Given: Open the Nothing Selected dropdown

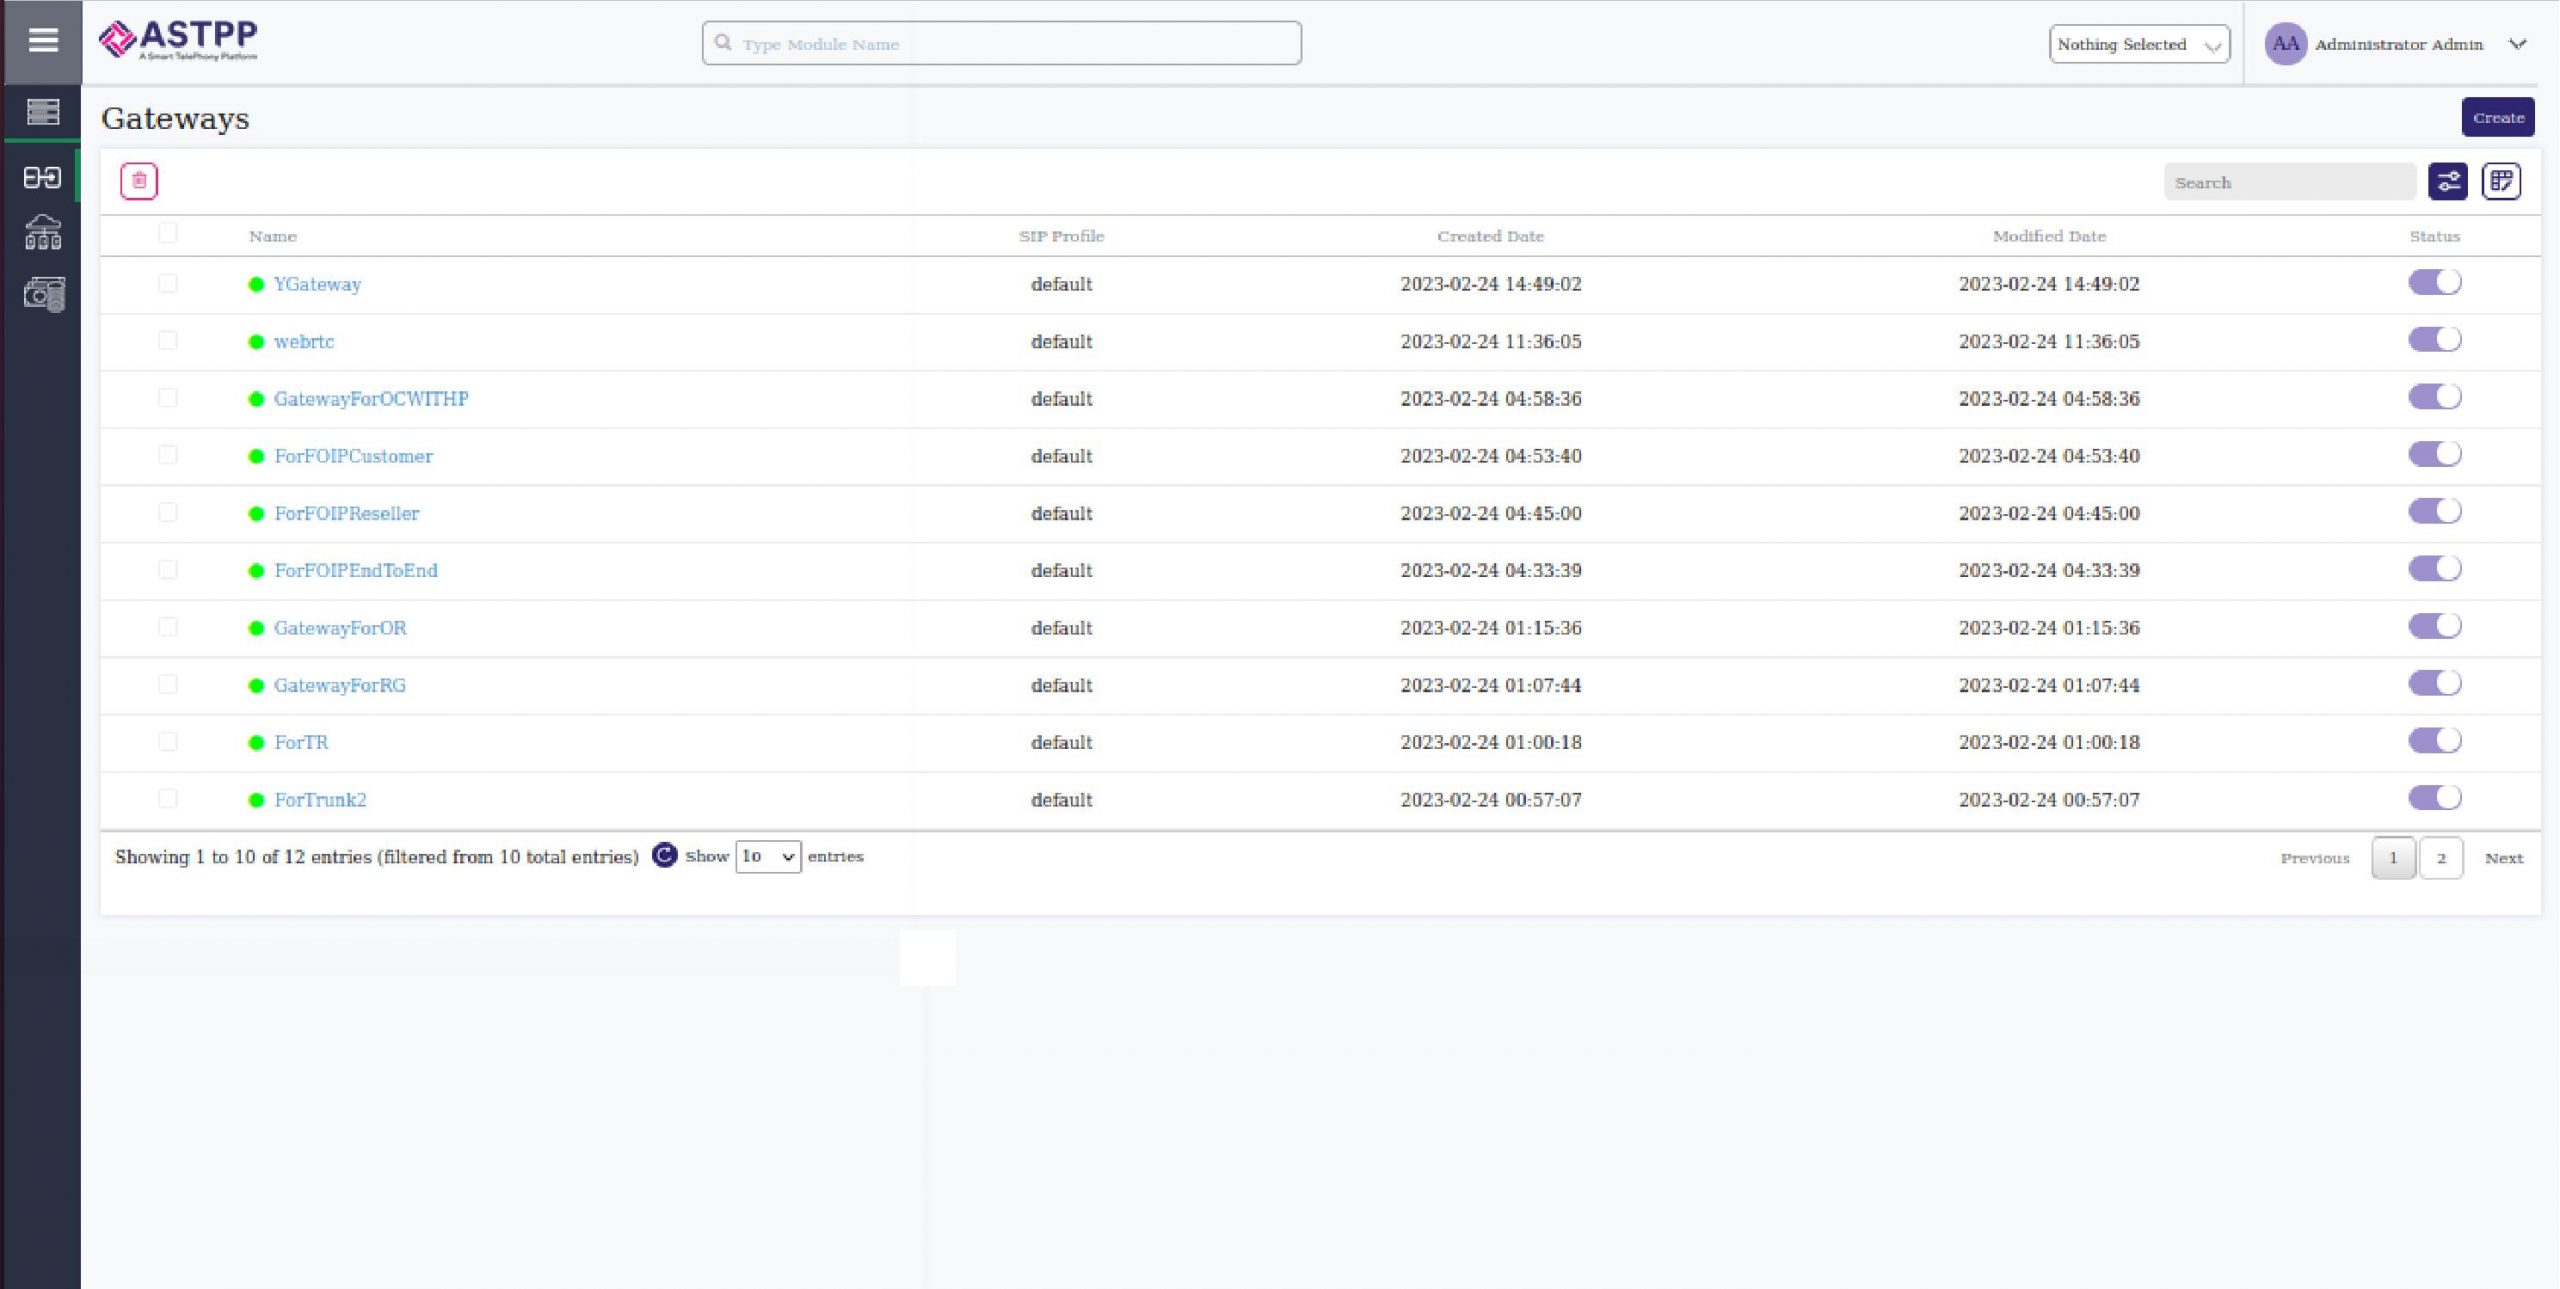Looking at the screenshot, I should [2139, 44].
